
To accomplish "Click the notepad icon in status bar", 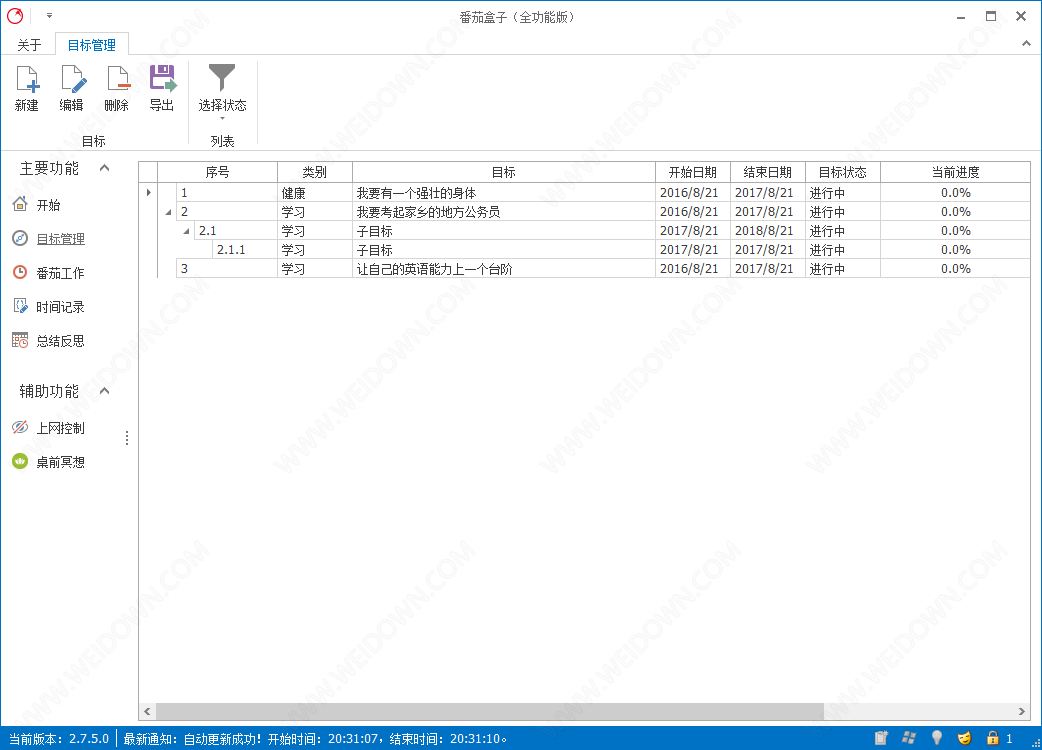I will pos(881,738).
